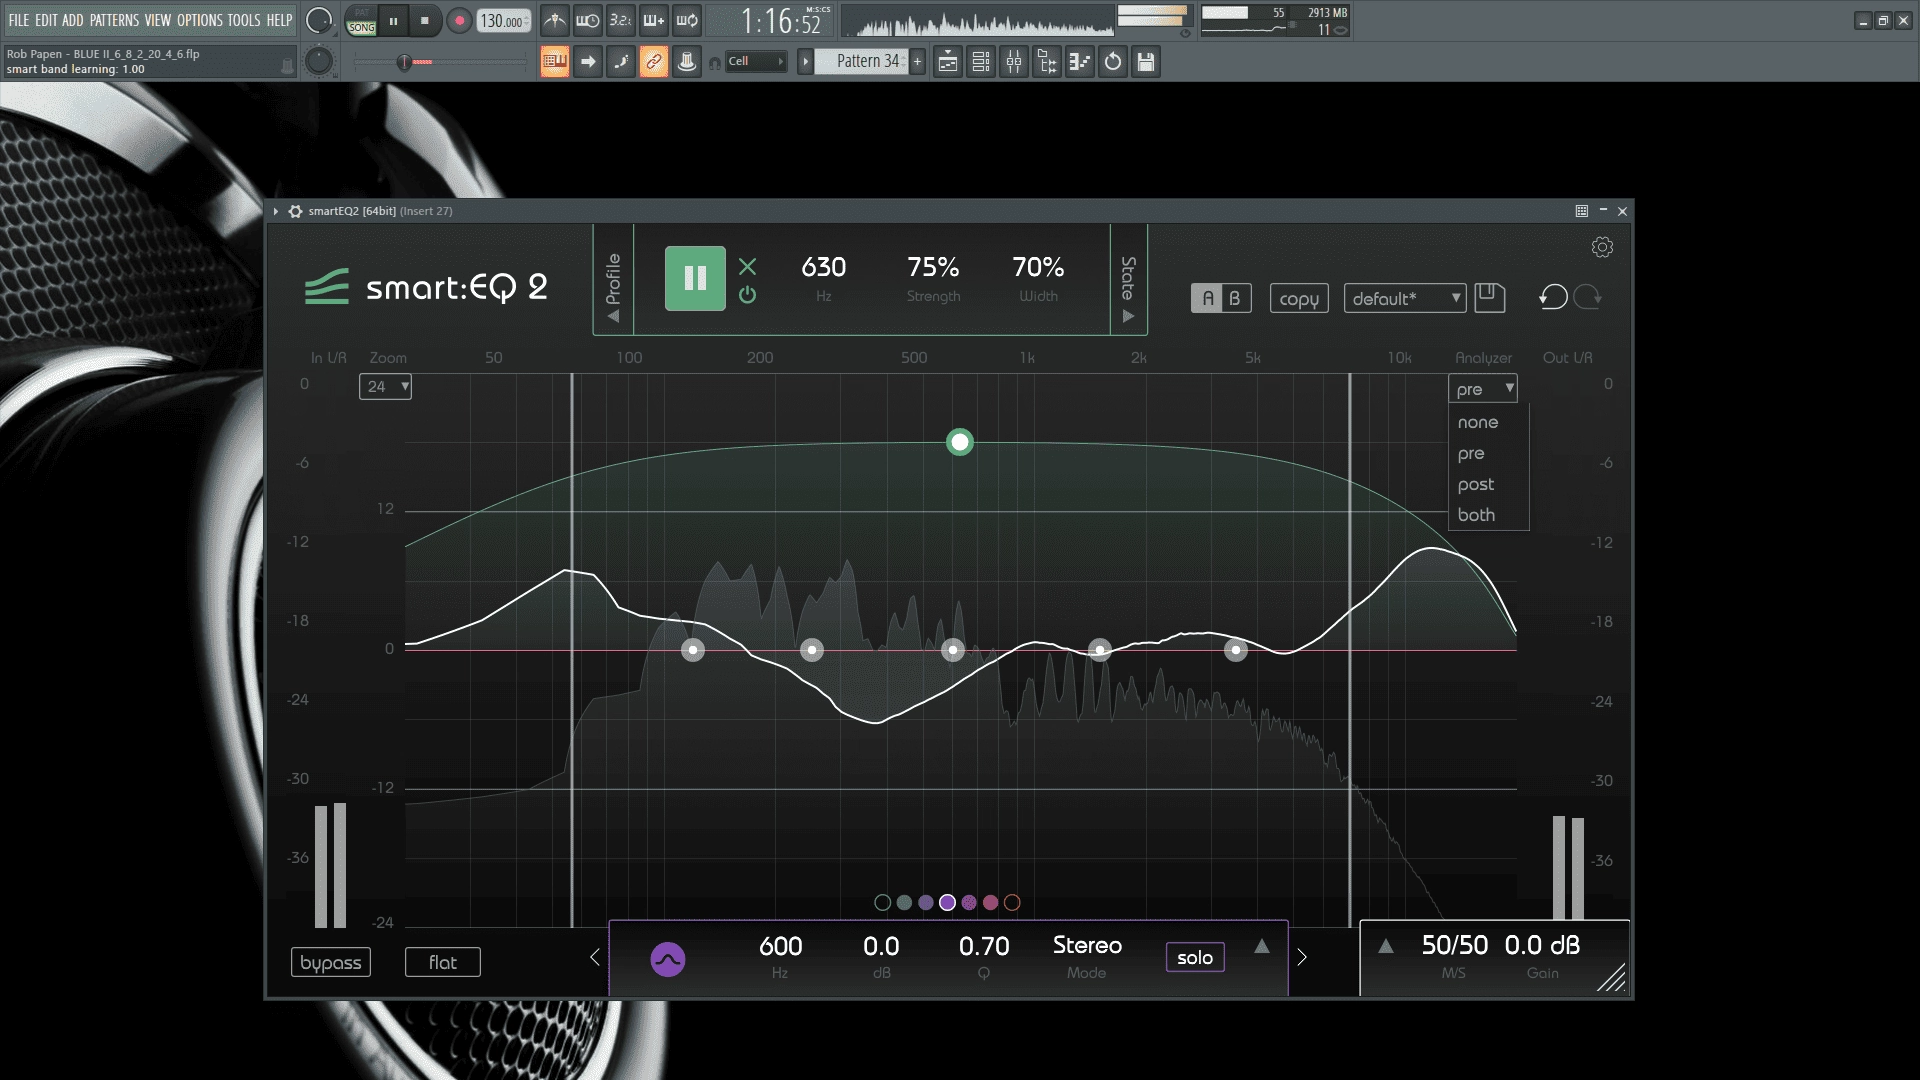This screenshot has height=1080, width=1920.
Task: Select state B
Action: [x=1235, y=298]
